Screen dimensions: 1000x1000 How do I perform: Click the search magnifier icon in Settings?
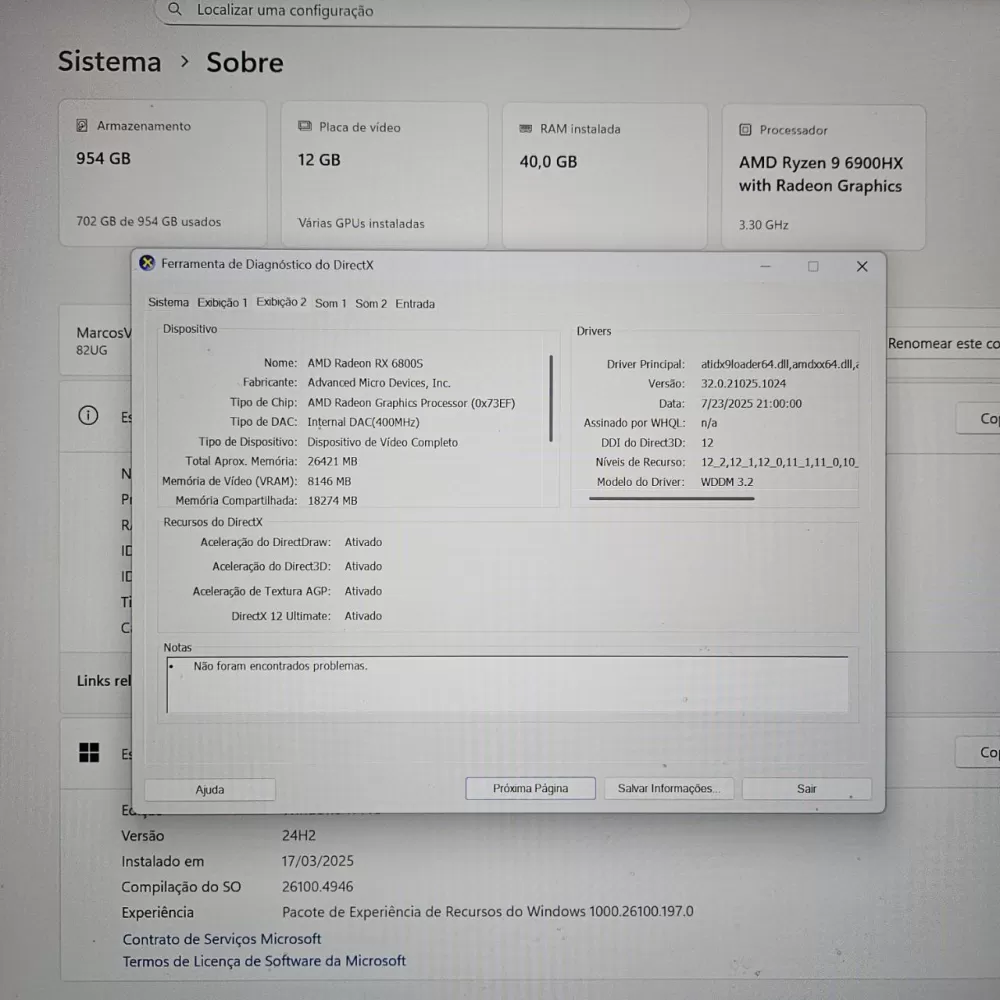(x=175, y=10)
